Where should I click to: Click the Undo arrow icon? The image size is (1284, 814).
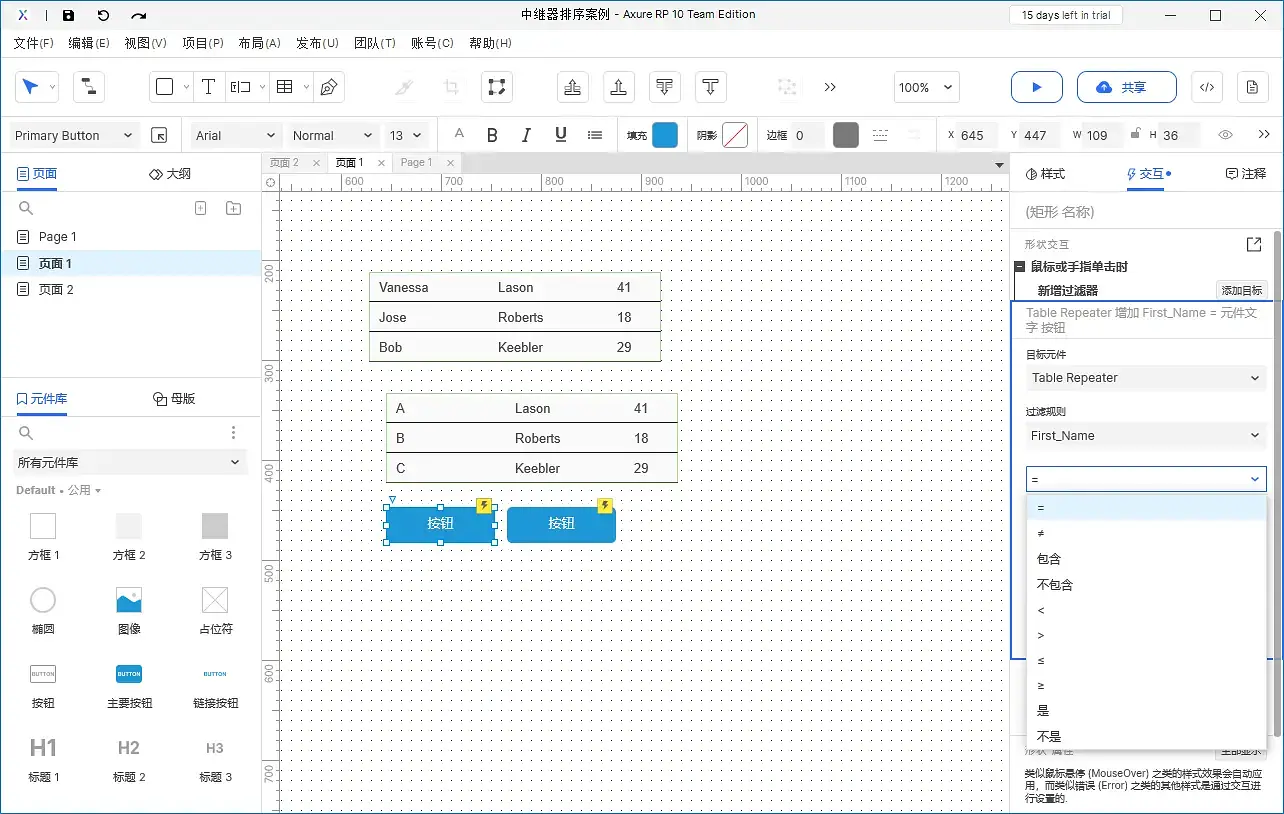pos(103,15)
